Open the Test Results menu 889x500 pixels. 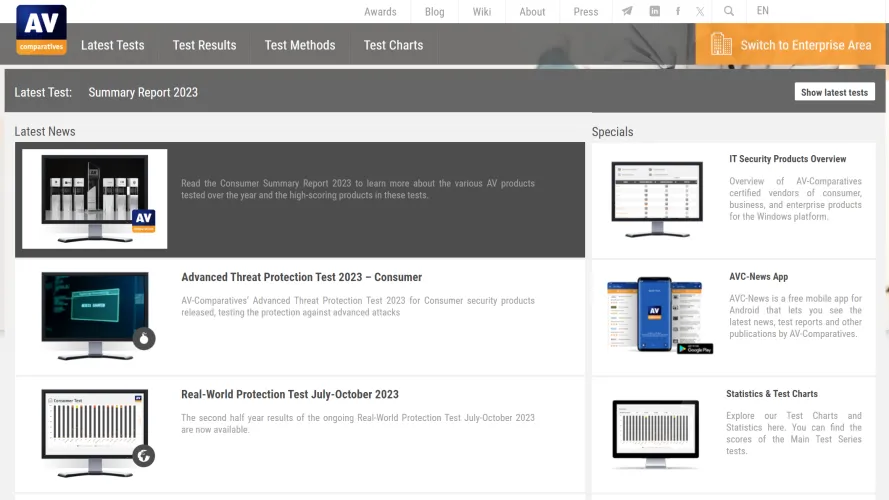(204, 45)
